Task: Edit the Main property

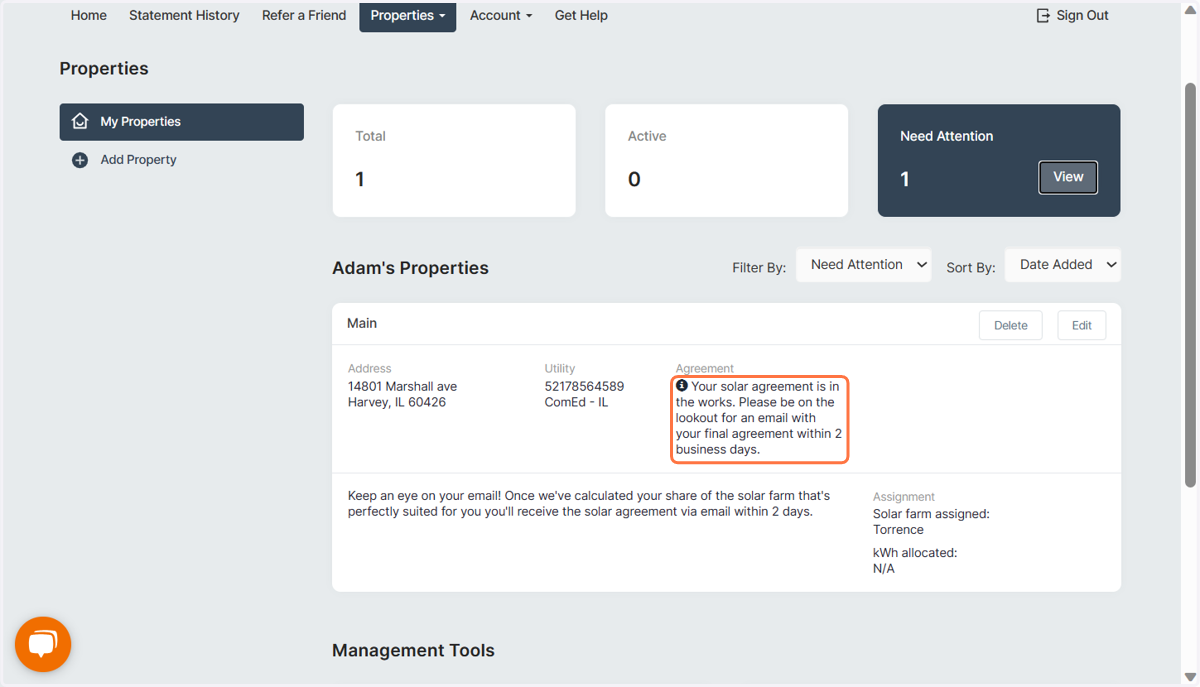Action: point(1082,325)
